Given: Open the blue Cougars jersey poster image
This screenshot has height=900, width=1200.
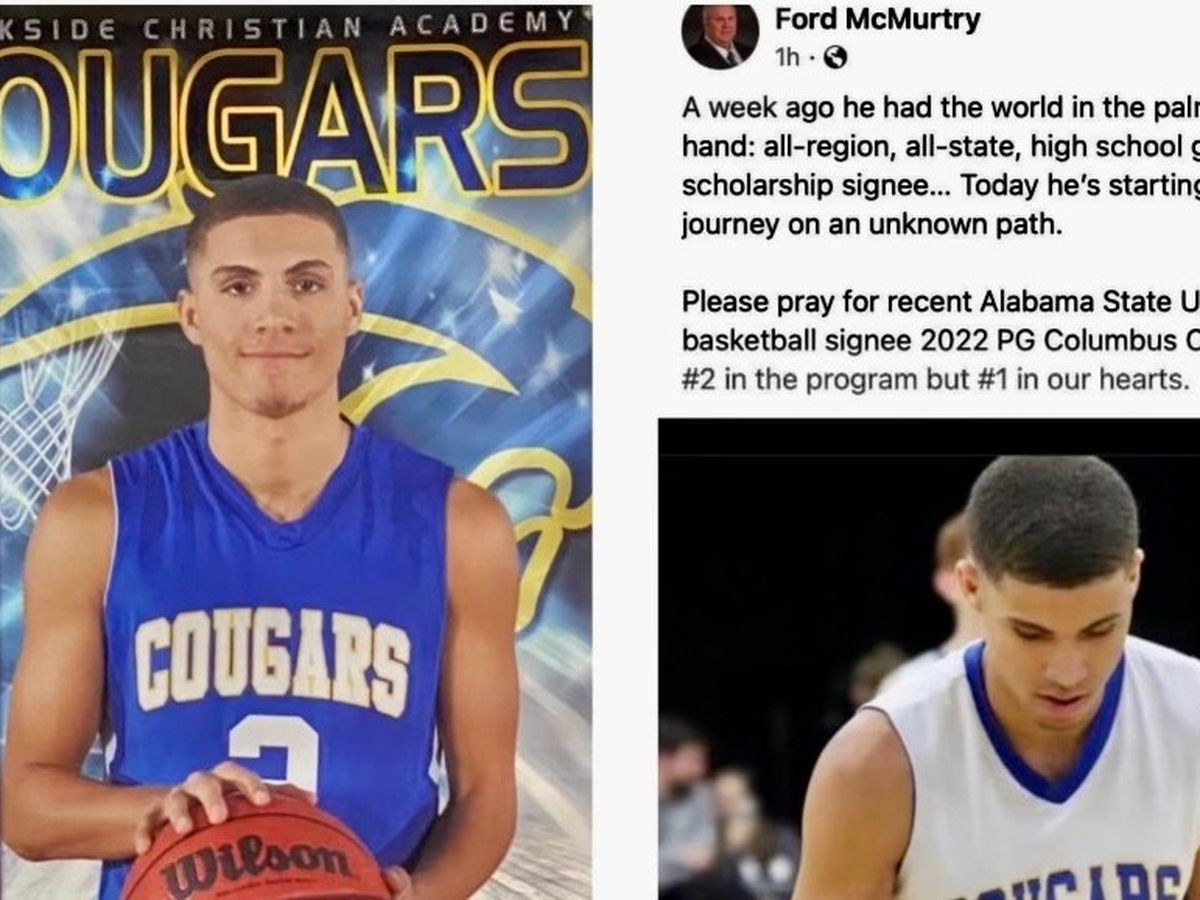Looking at the screenshot, I should [296, 452].
